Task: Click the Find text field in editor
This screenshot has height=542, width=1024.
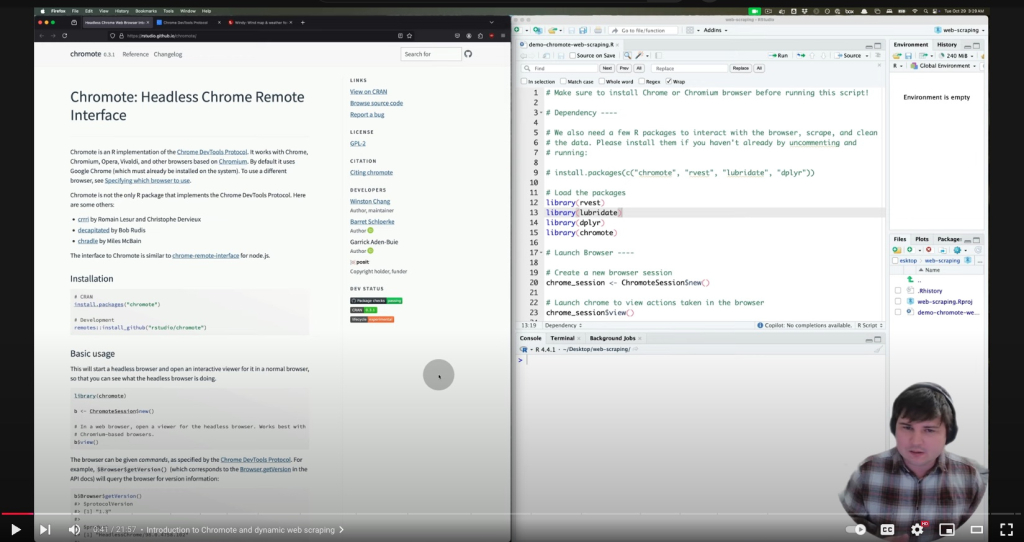Action: click(560, 68)
